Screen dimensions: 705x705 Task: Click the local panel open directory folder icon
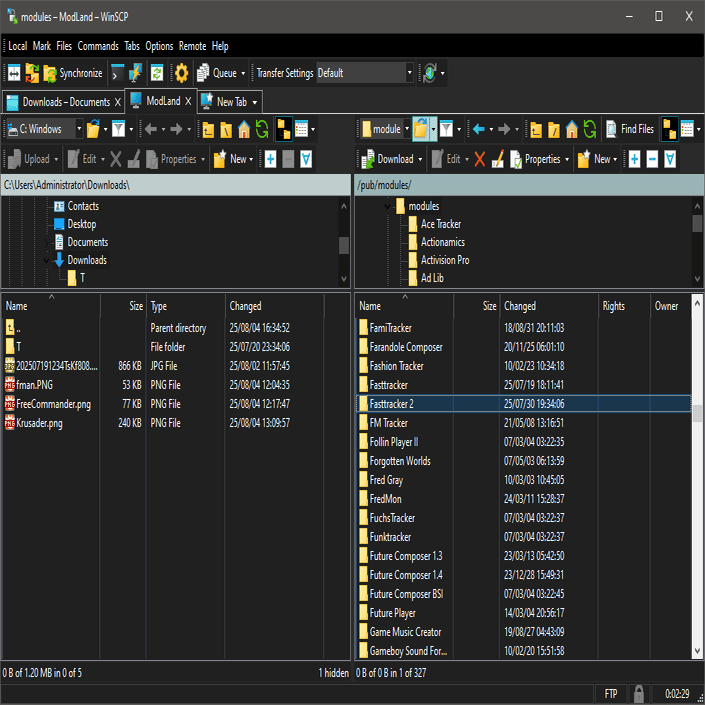point(94,129)
